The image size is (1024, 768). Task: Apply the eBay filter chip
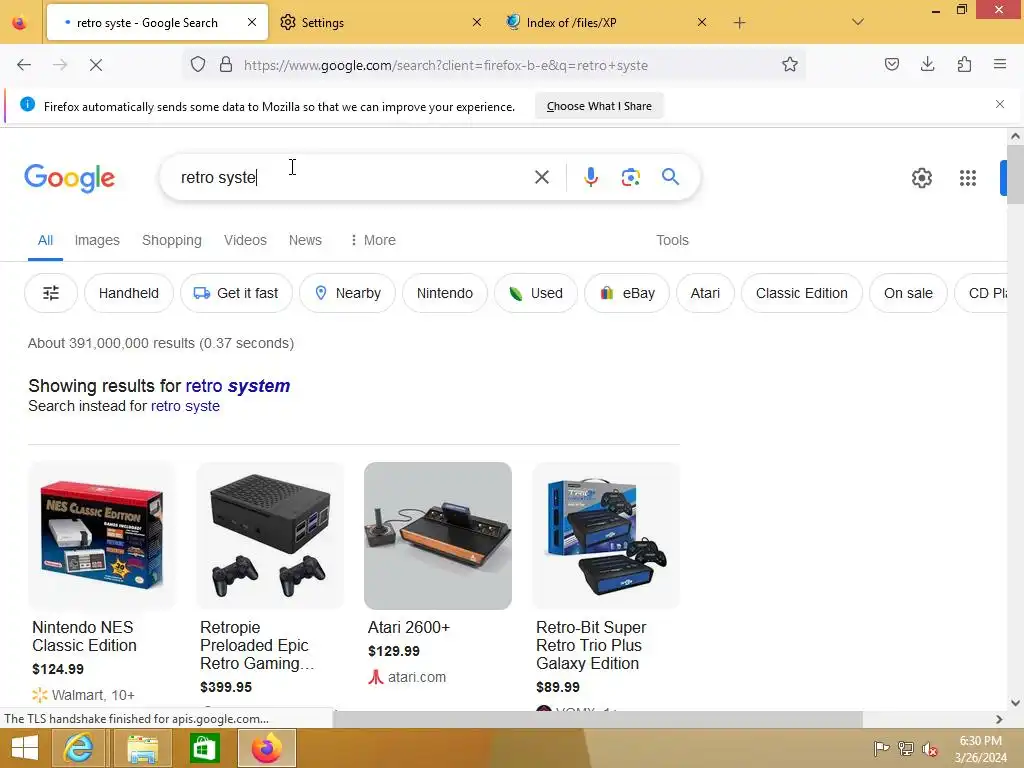click(626, 293)
